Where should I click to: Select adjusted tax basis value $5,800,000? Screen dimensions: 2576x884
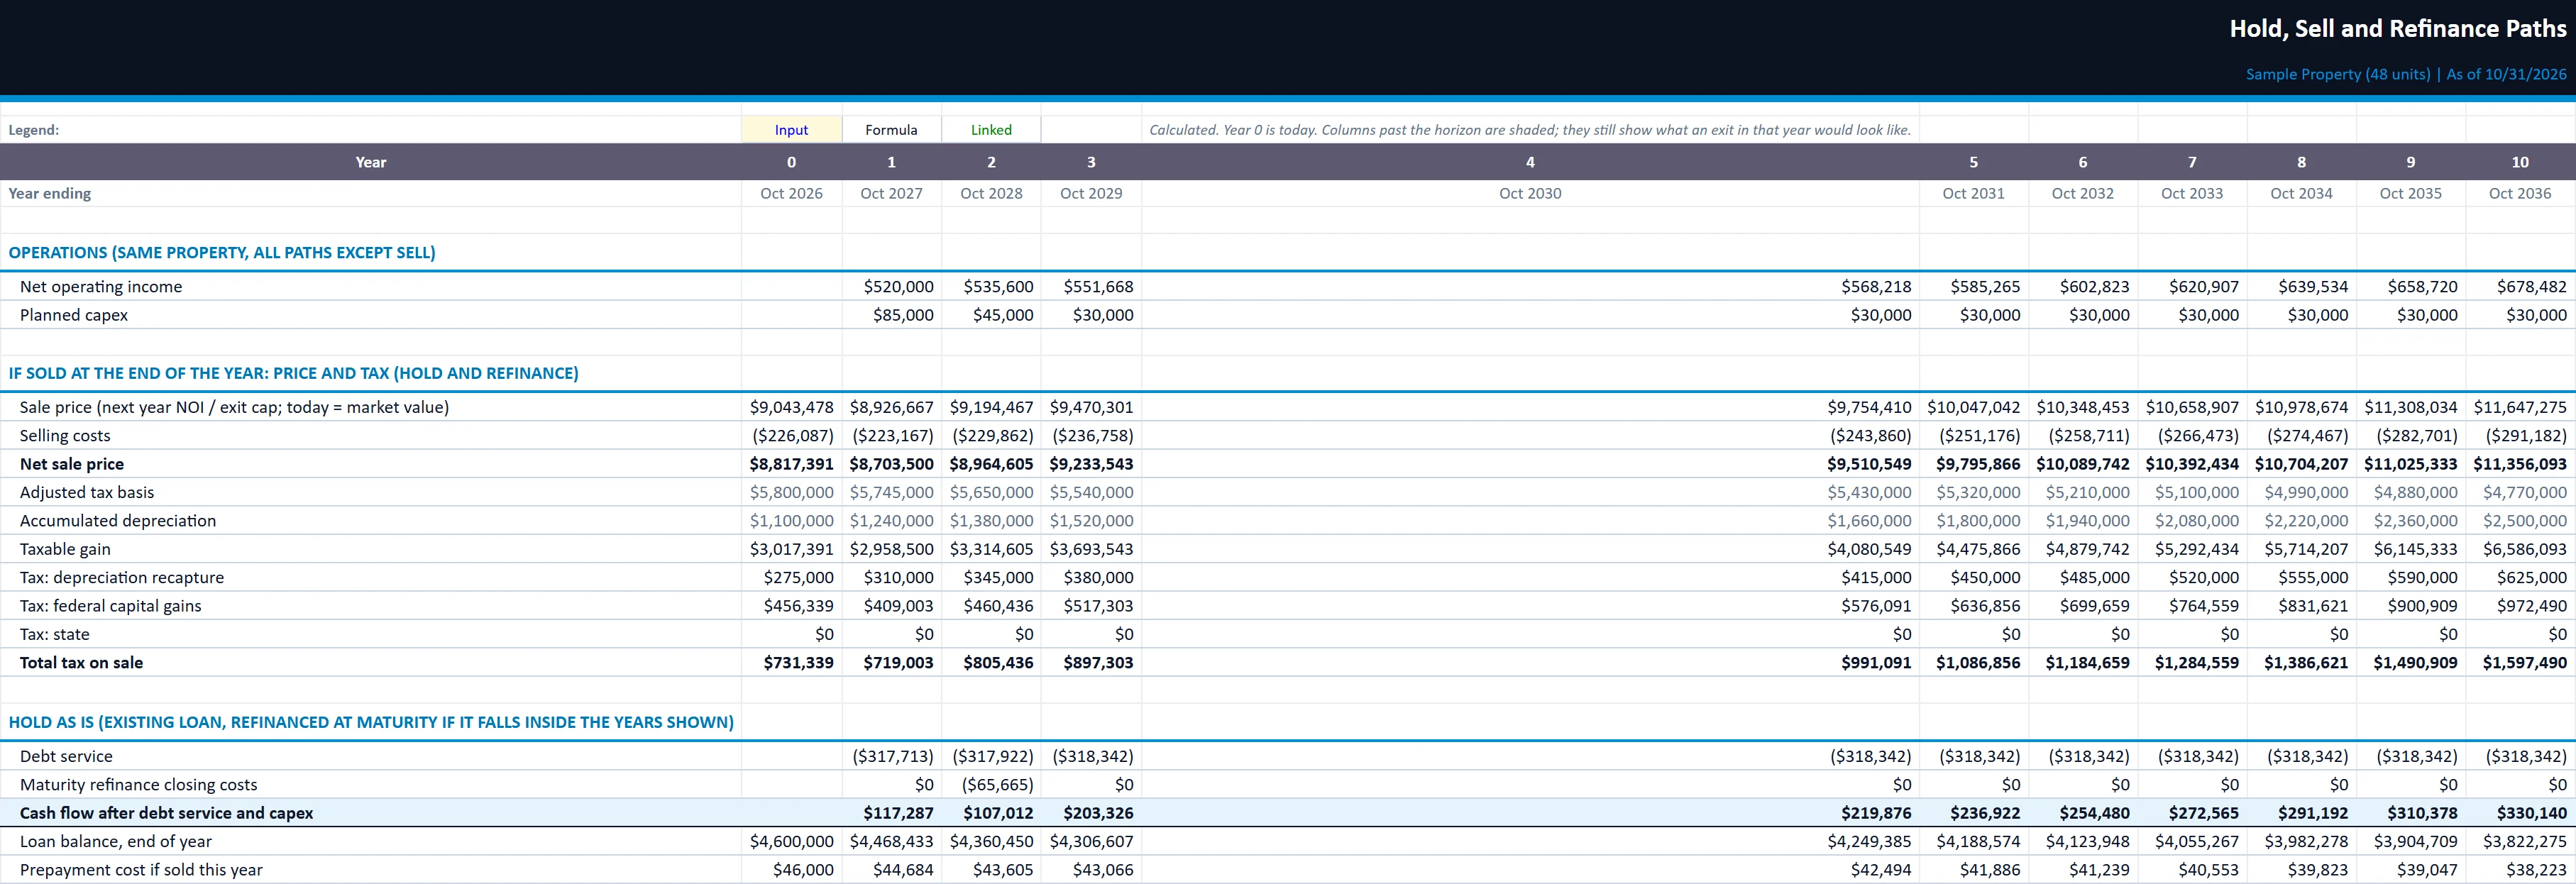[791, 492]
